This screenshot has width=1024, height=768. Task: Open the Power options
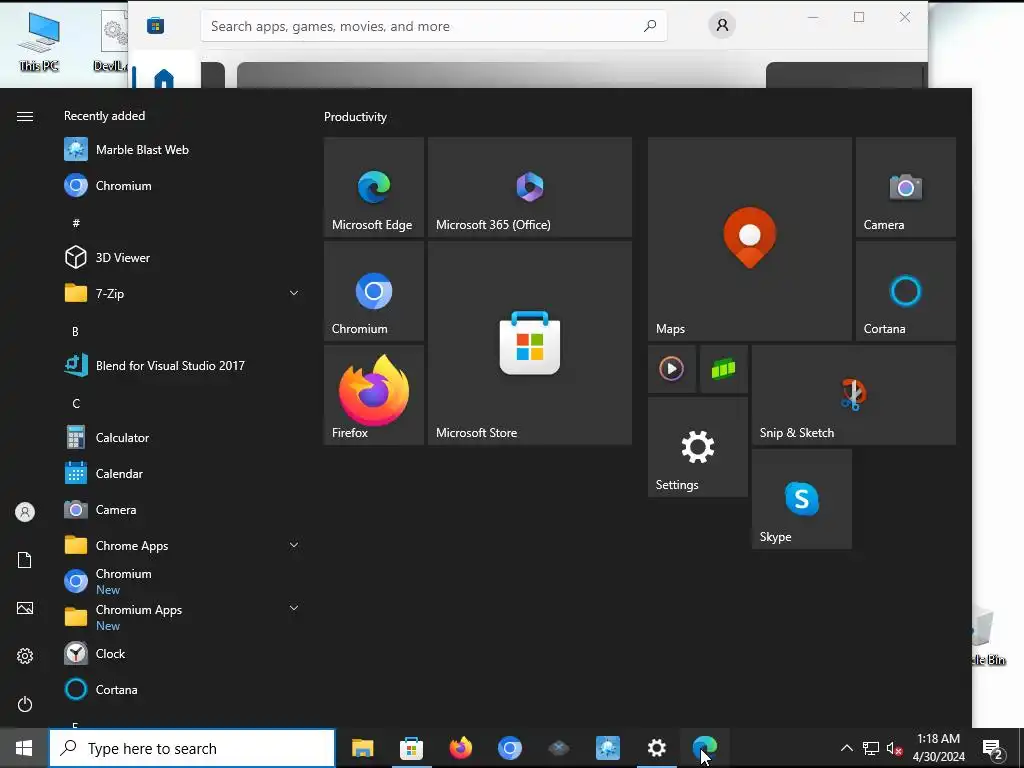point(25,704)
